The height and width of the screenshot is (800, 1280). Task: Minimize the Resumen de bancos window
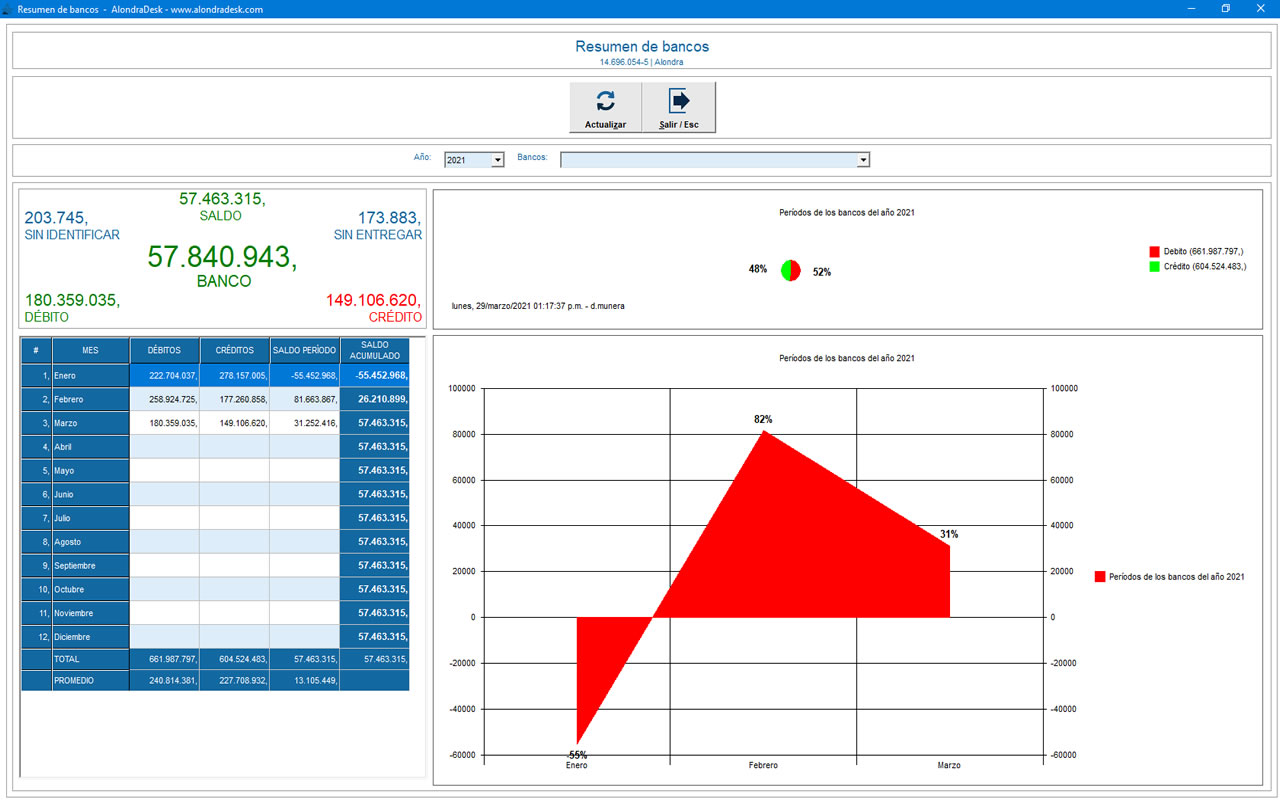1191,8
